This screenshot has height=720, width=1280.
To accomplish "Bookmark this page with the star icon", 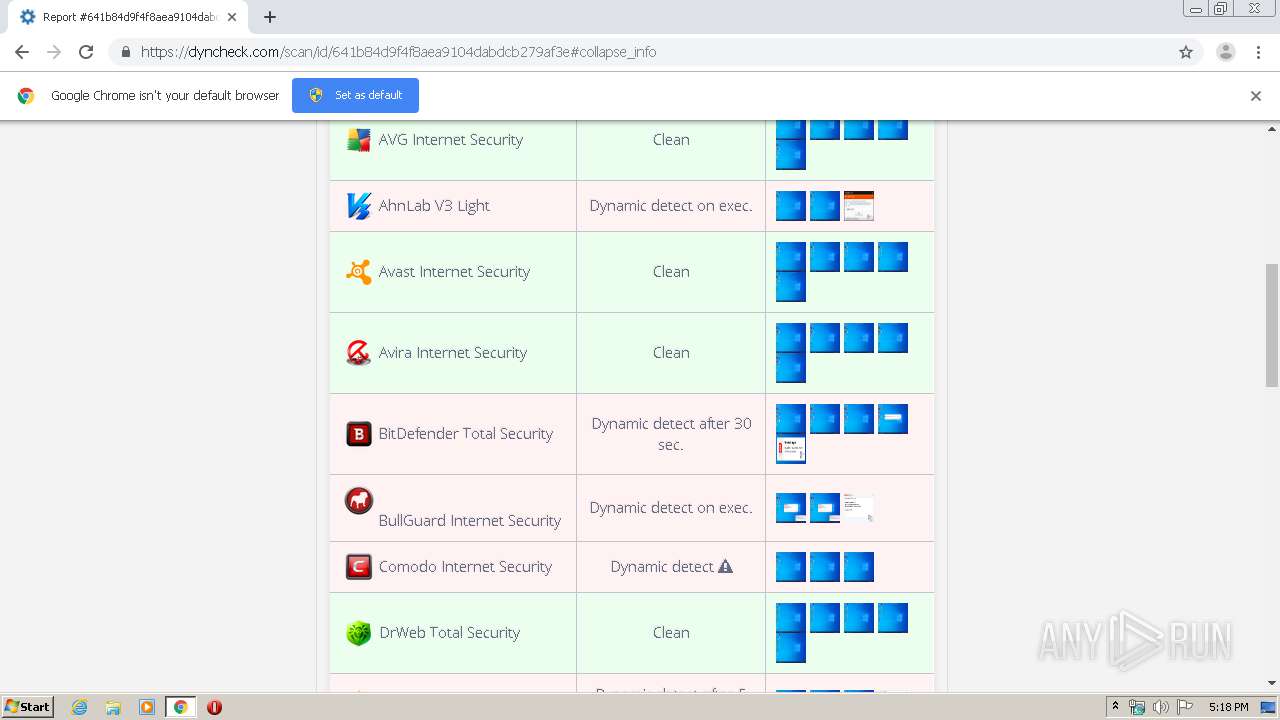I will pos(1186,52).
